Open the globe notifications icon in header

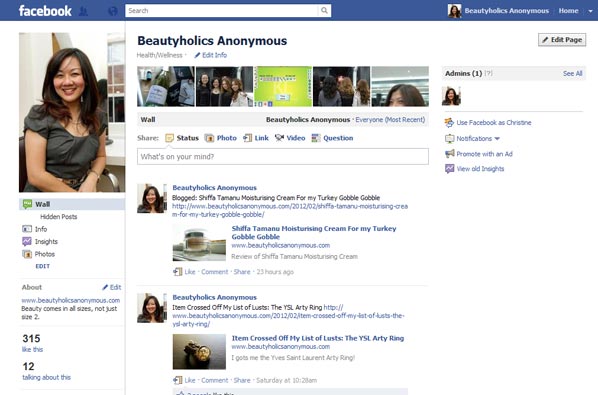tap(113, 11)
